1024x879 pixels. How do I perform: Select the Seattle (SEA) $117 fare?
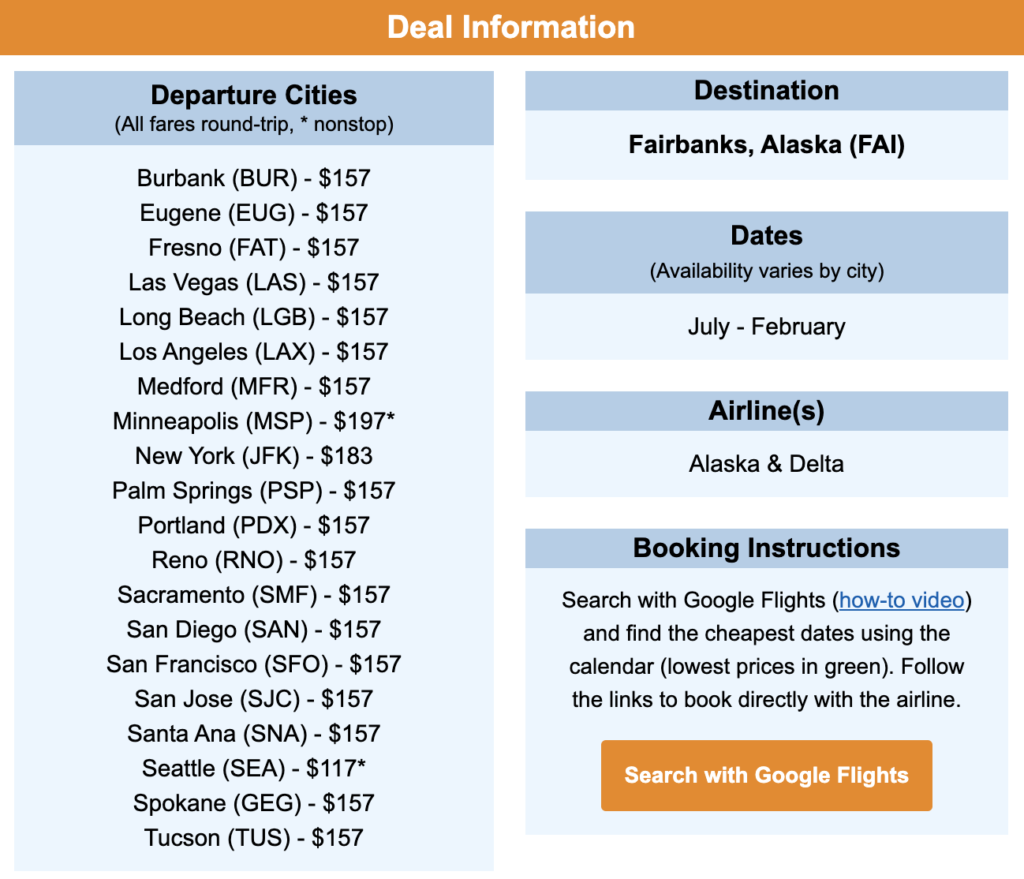coord(253,768)
